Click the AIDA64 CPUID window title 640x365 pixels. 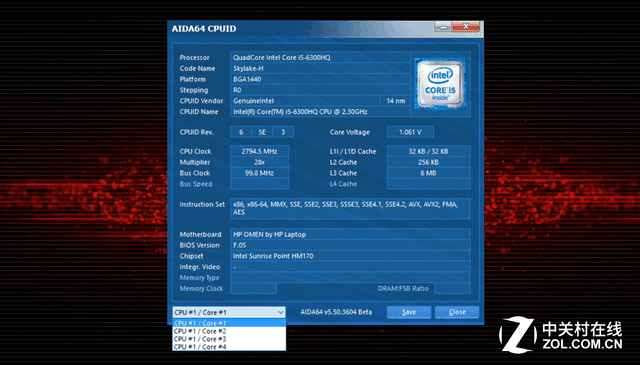click(204, 29)
